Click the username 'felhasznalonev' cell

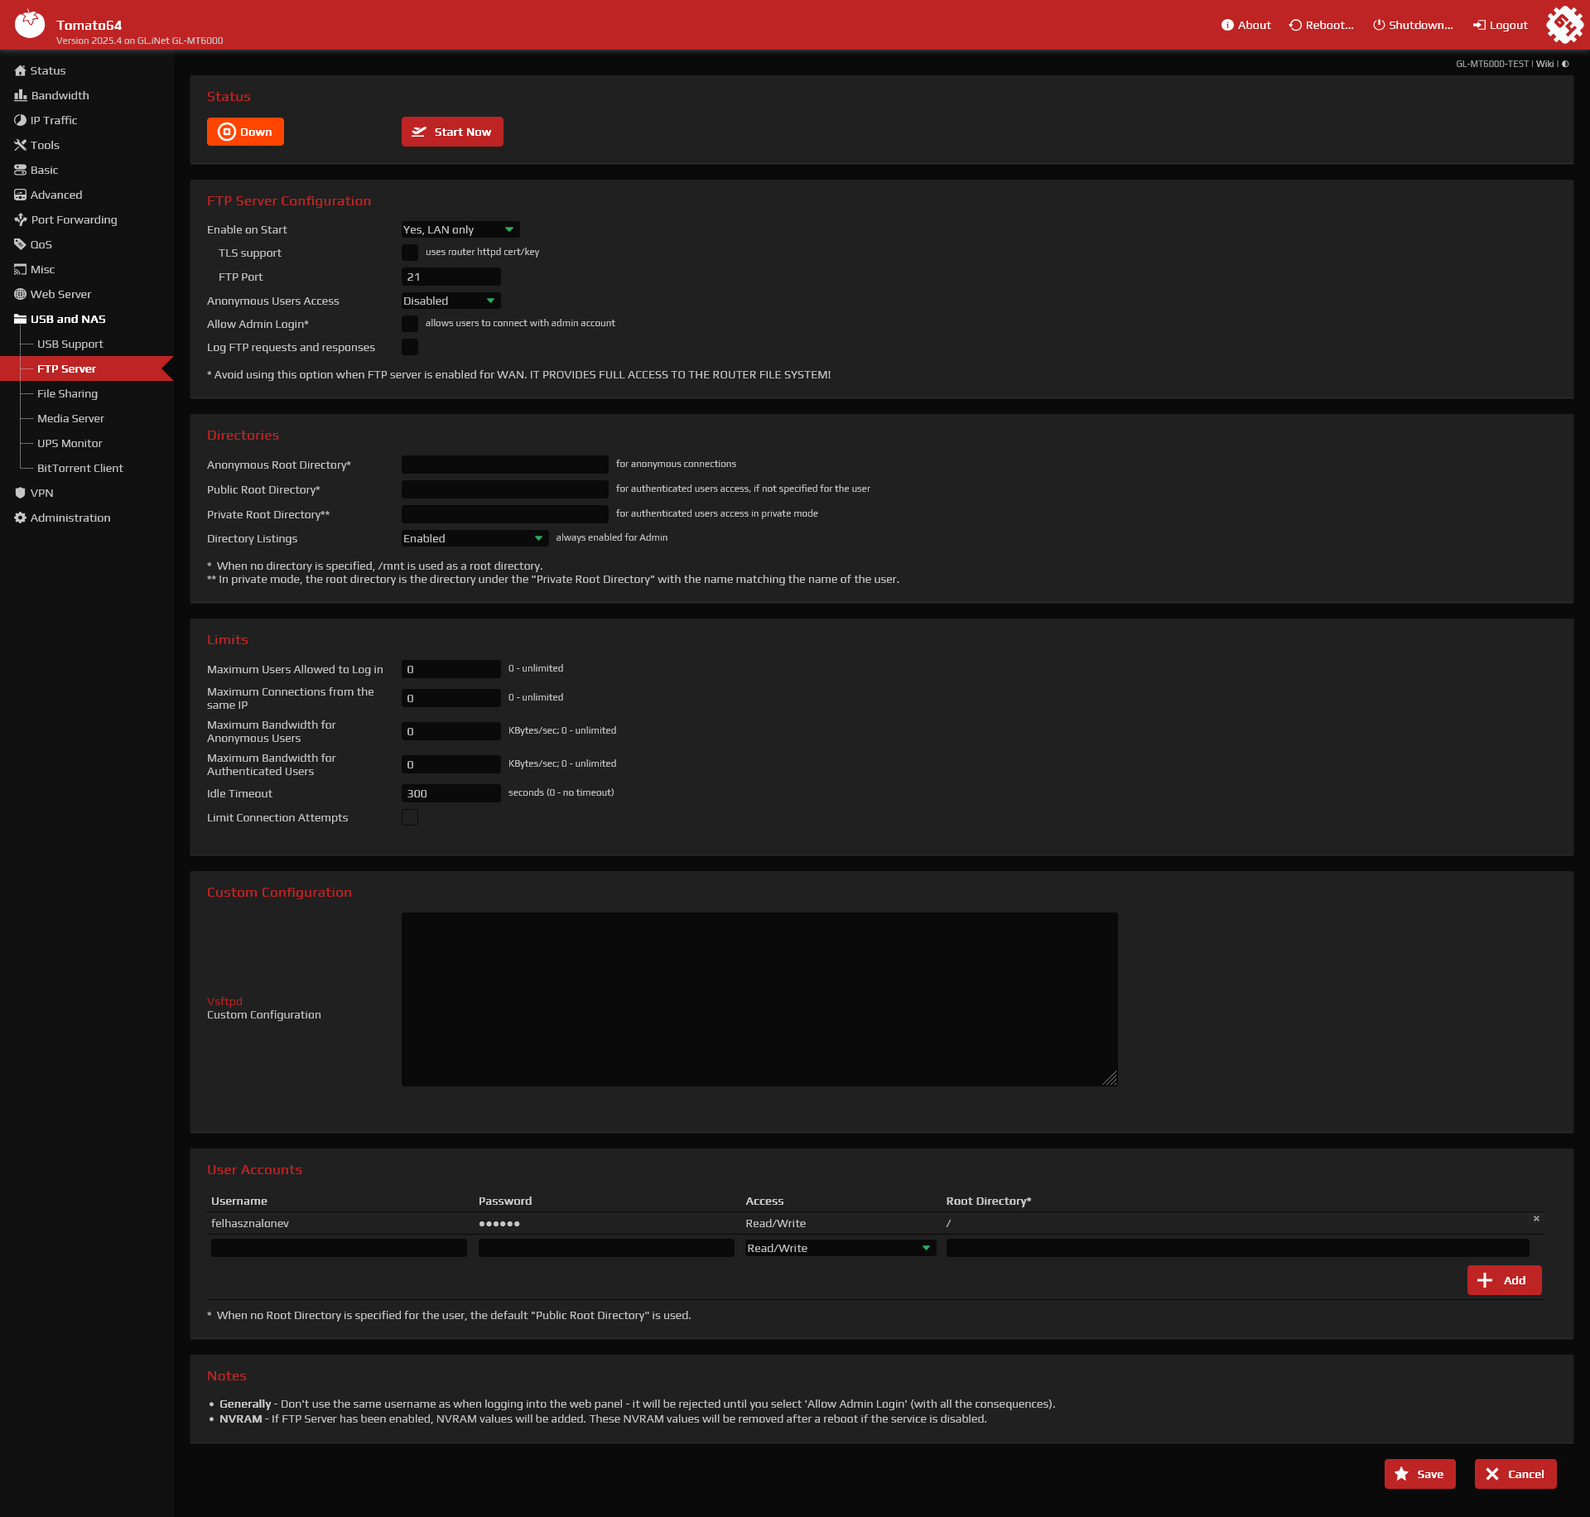click(250, 1224)
